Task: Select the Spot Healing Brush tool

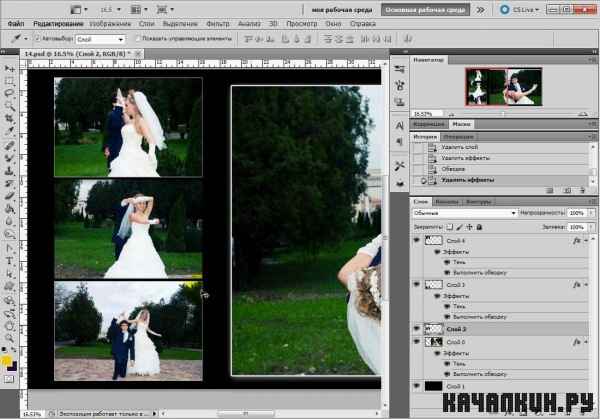Action: pos(10,145)
